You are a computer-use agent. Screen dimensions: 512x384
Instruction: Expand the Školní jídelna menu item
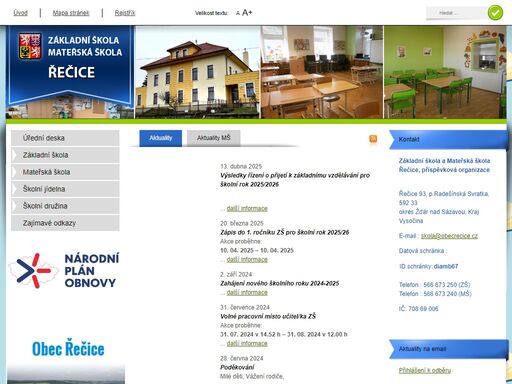click(65, 189)
